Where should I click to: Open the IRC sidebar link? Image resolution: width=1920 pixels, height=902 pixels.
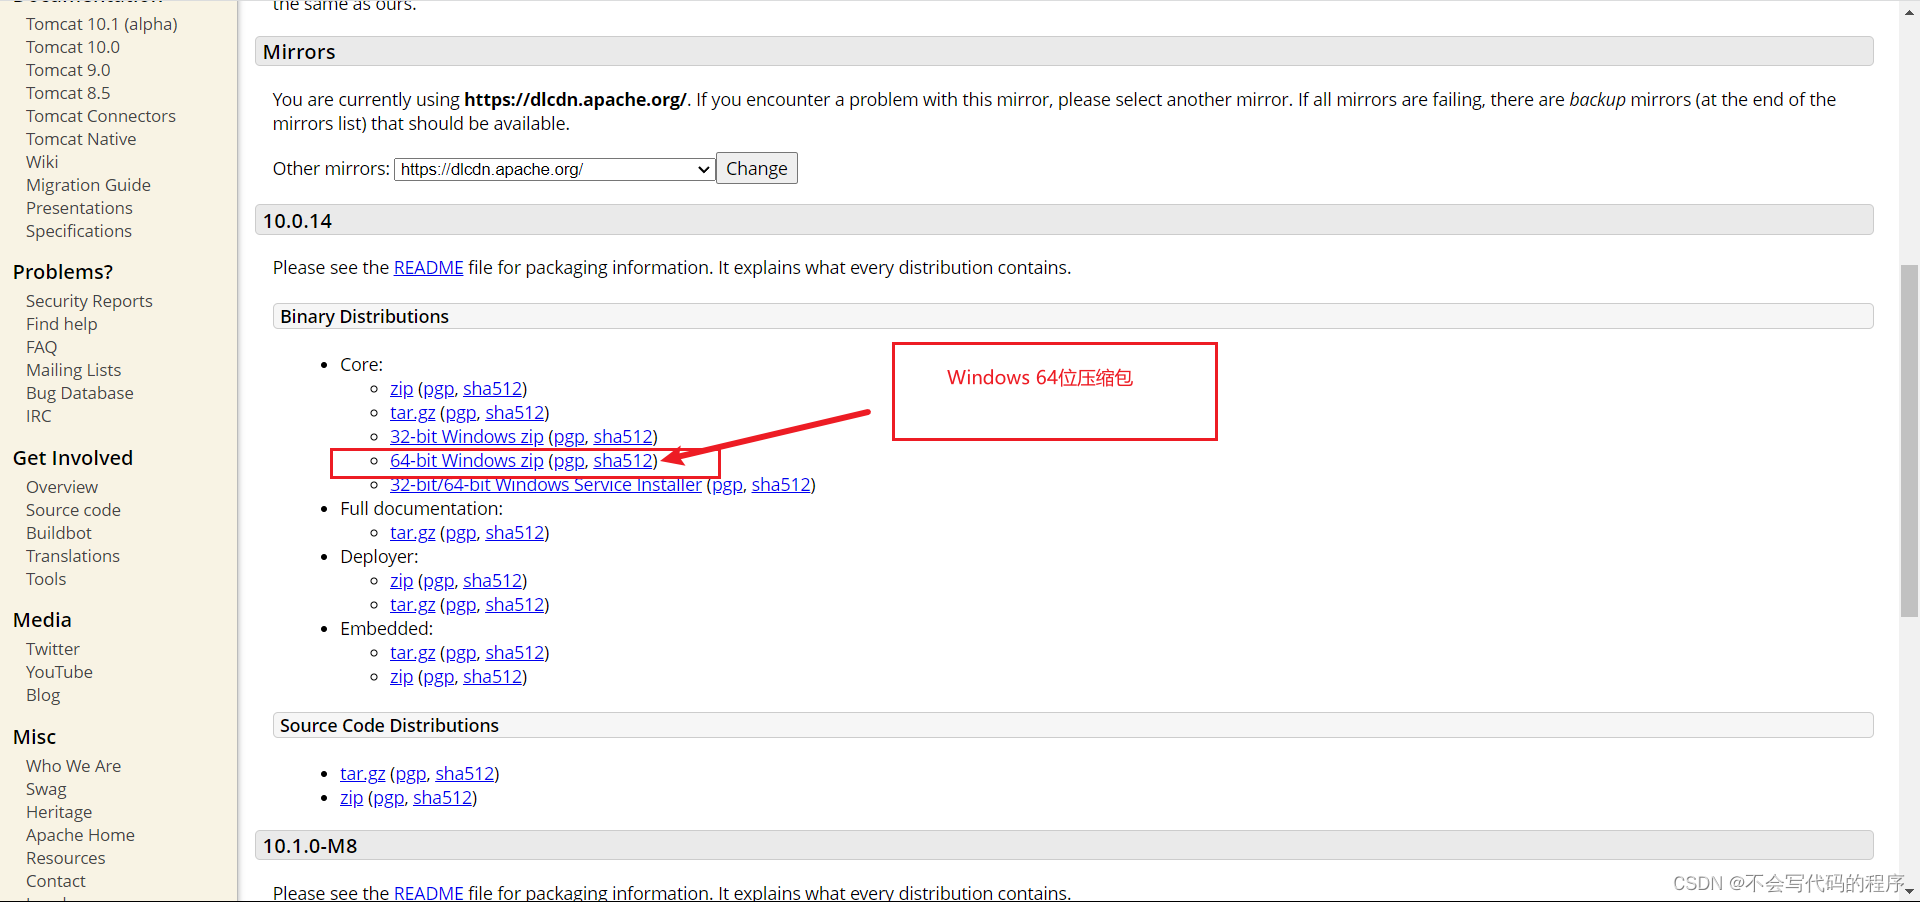coord(39,416)
